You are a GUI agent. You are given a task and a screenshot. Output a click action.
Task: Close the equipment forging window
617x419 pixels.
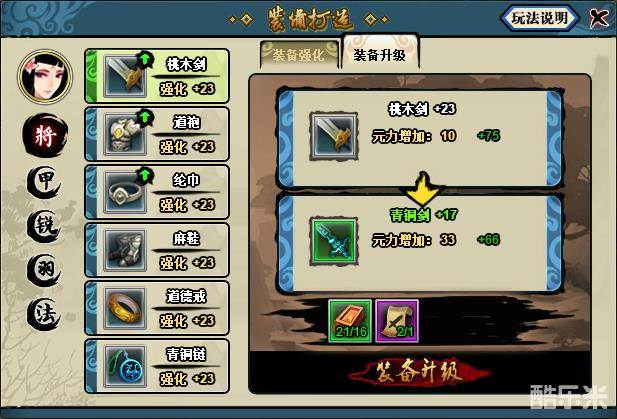[599, 18]
